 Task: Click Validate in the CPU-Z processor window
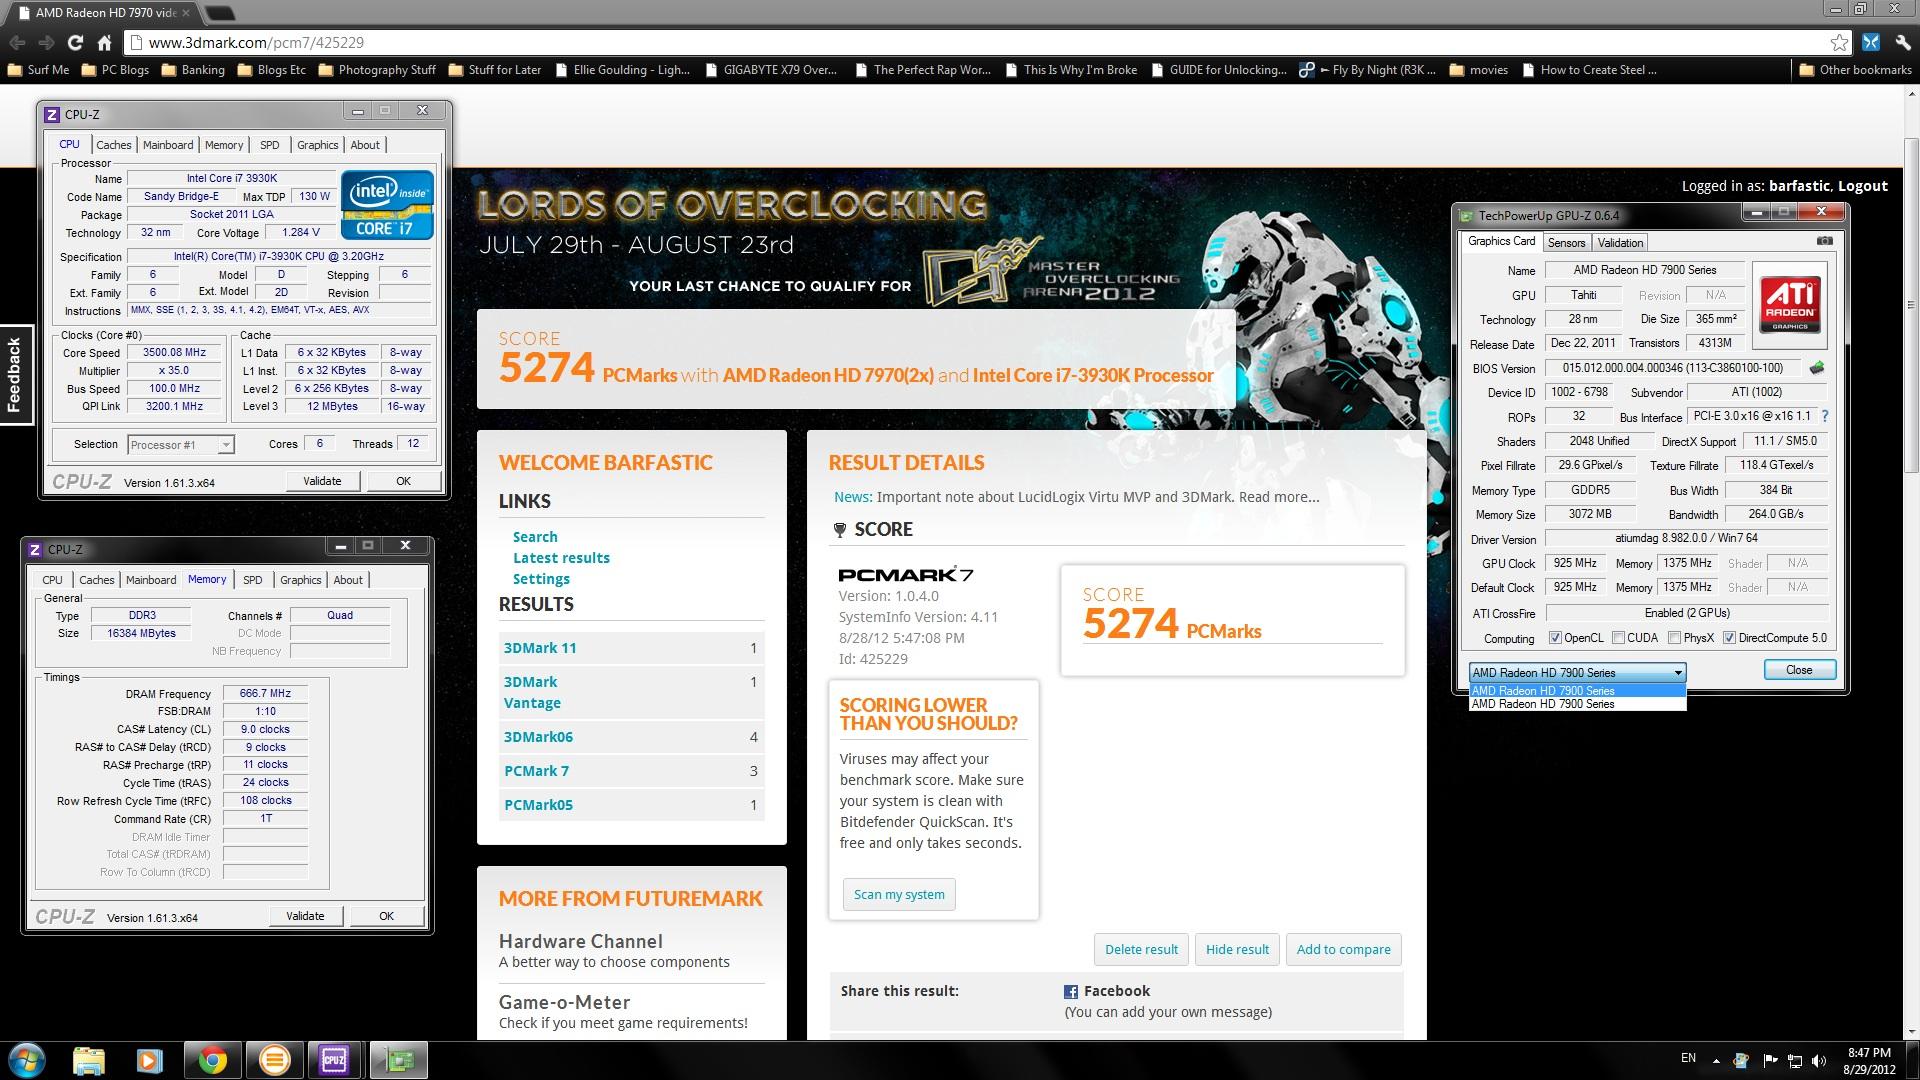[x=322, y=481]
